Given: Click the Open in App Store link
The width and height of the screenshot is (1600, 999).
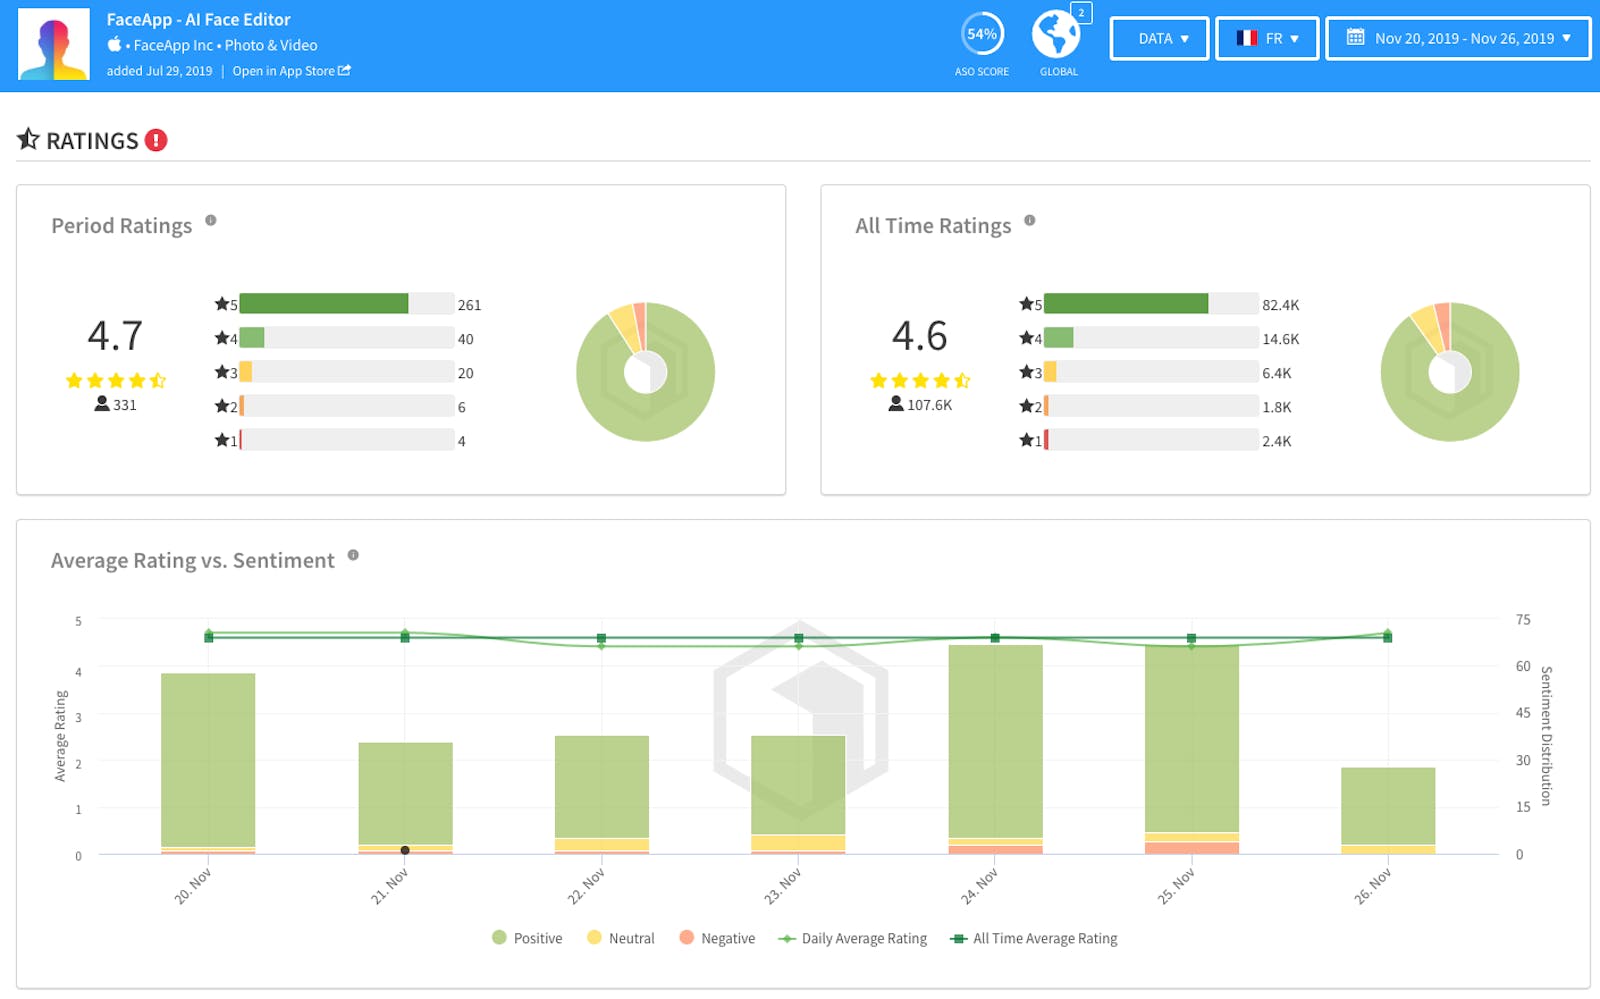Looking at the screenshot, I should click(x=291, y=71).
